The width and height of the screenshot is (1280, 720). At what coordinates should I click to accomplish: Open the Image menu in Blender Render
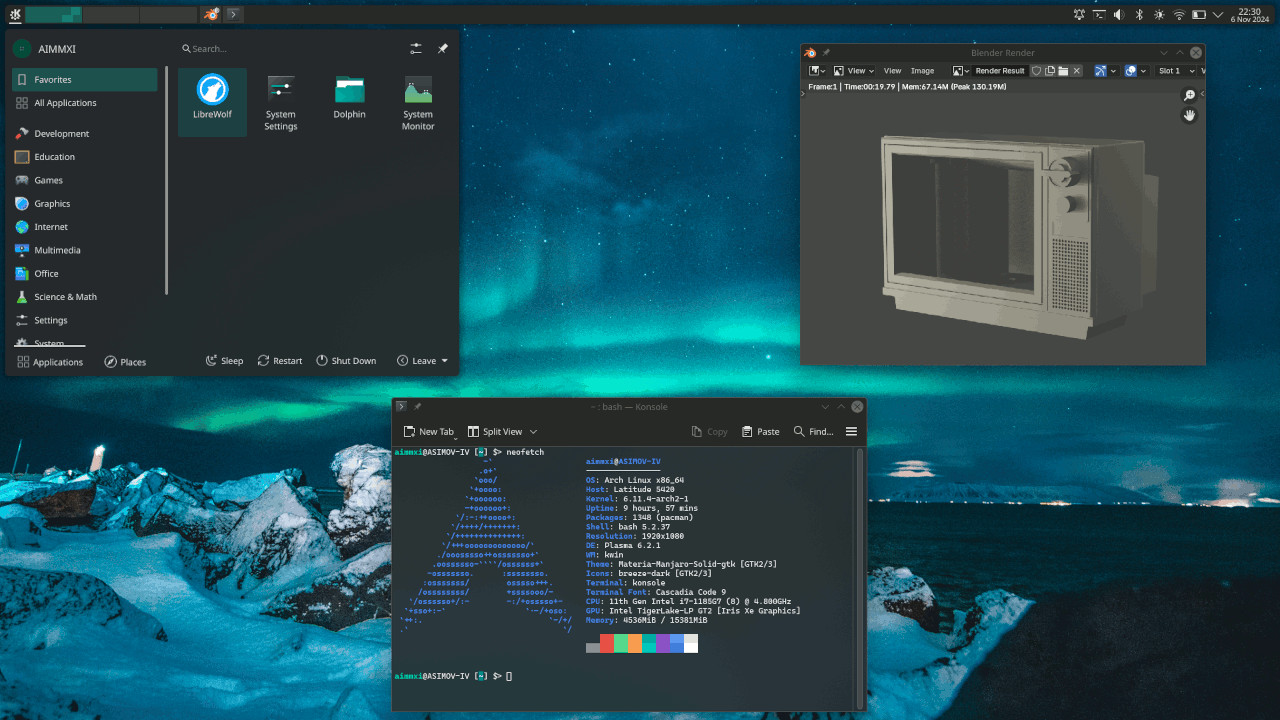922,71
